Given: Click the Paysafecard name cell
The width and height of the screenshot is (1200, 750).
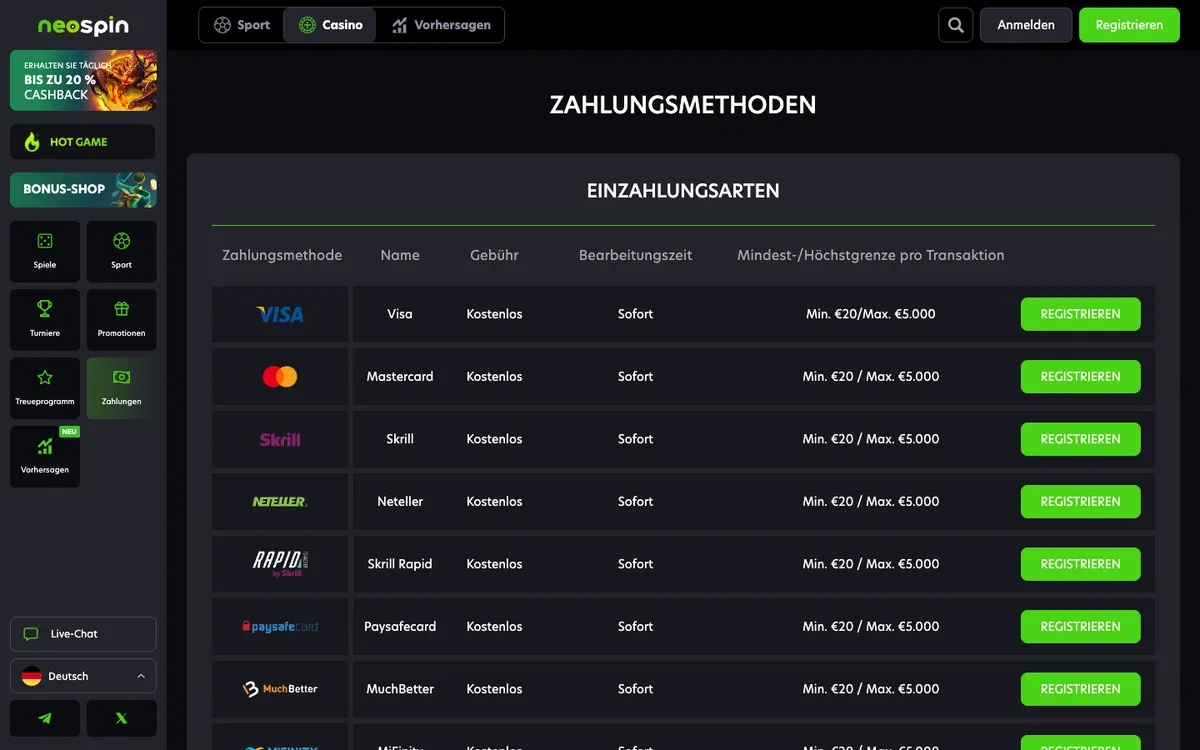Looking at the screenshot, I should [x=400, y=626].
